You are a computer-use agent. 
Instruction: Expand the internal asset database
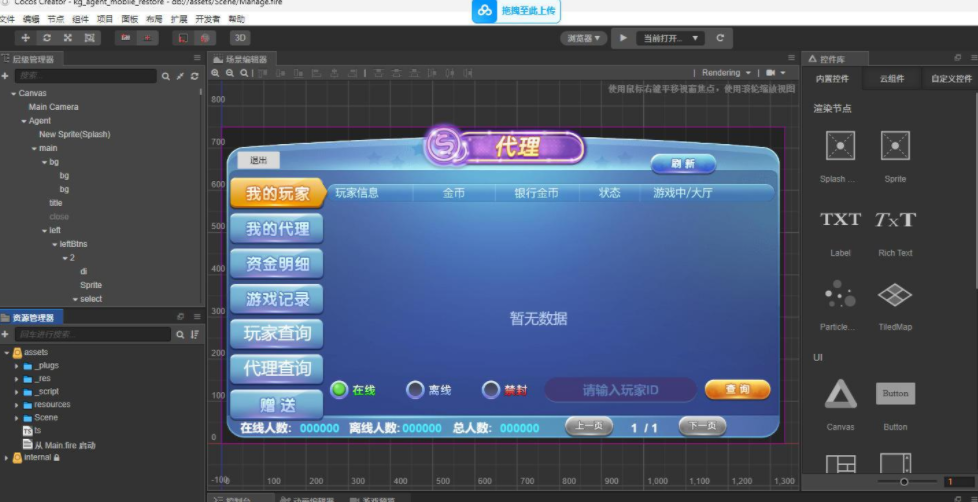click(x=7, y=458)
